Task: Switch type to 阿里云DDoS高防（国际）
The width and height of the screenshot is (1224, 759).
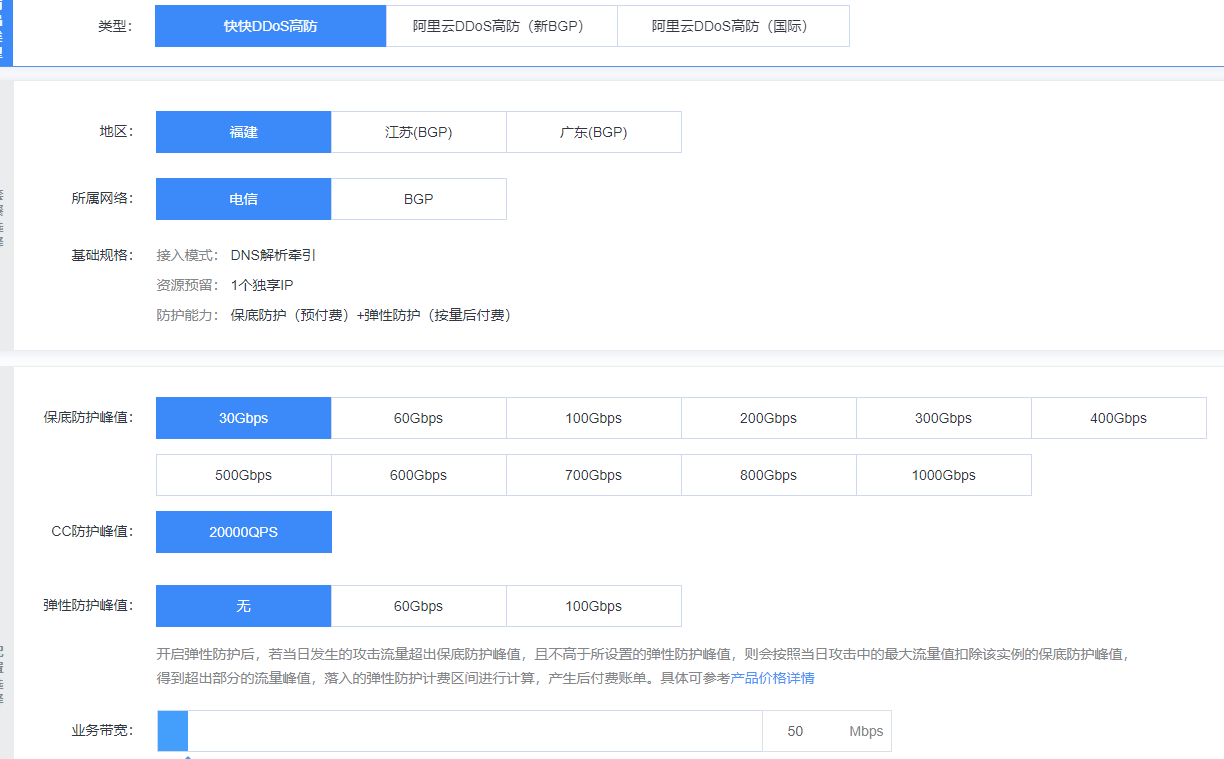Action: click(x=733, y=26)
